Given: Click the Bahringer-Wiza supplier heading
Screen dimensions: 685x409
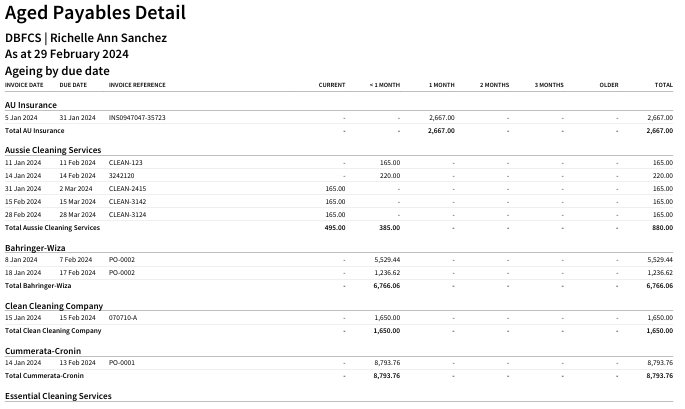Looking at the screenshot, I should click(35, 248).
